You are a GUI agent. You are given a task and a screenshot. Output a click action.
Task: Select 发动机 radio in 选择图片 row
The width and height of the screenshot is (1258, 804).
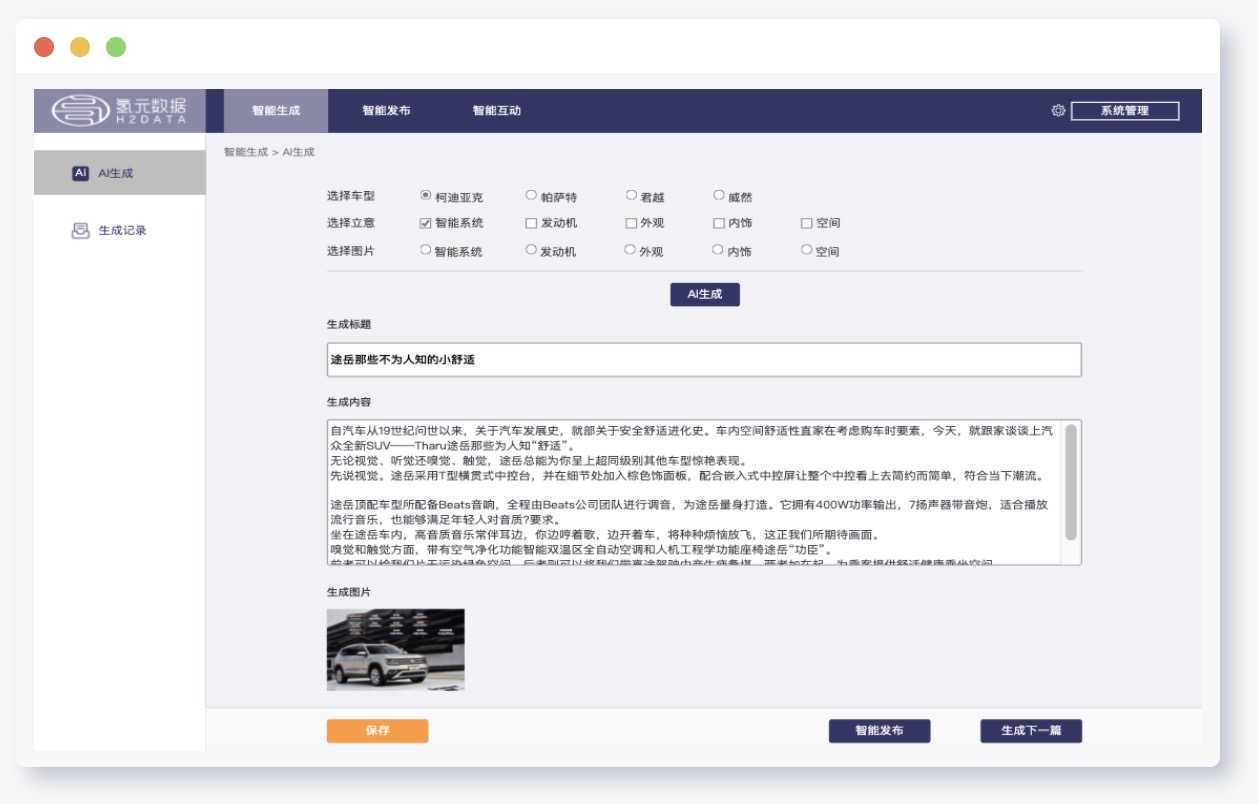[x=531, y=250]
